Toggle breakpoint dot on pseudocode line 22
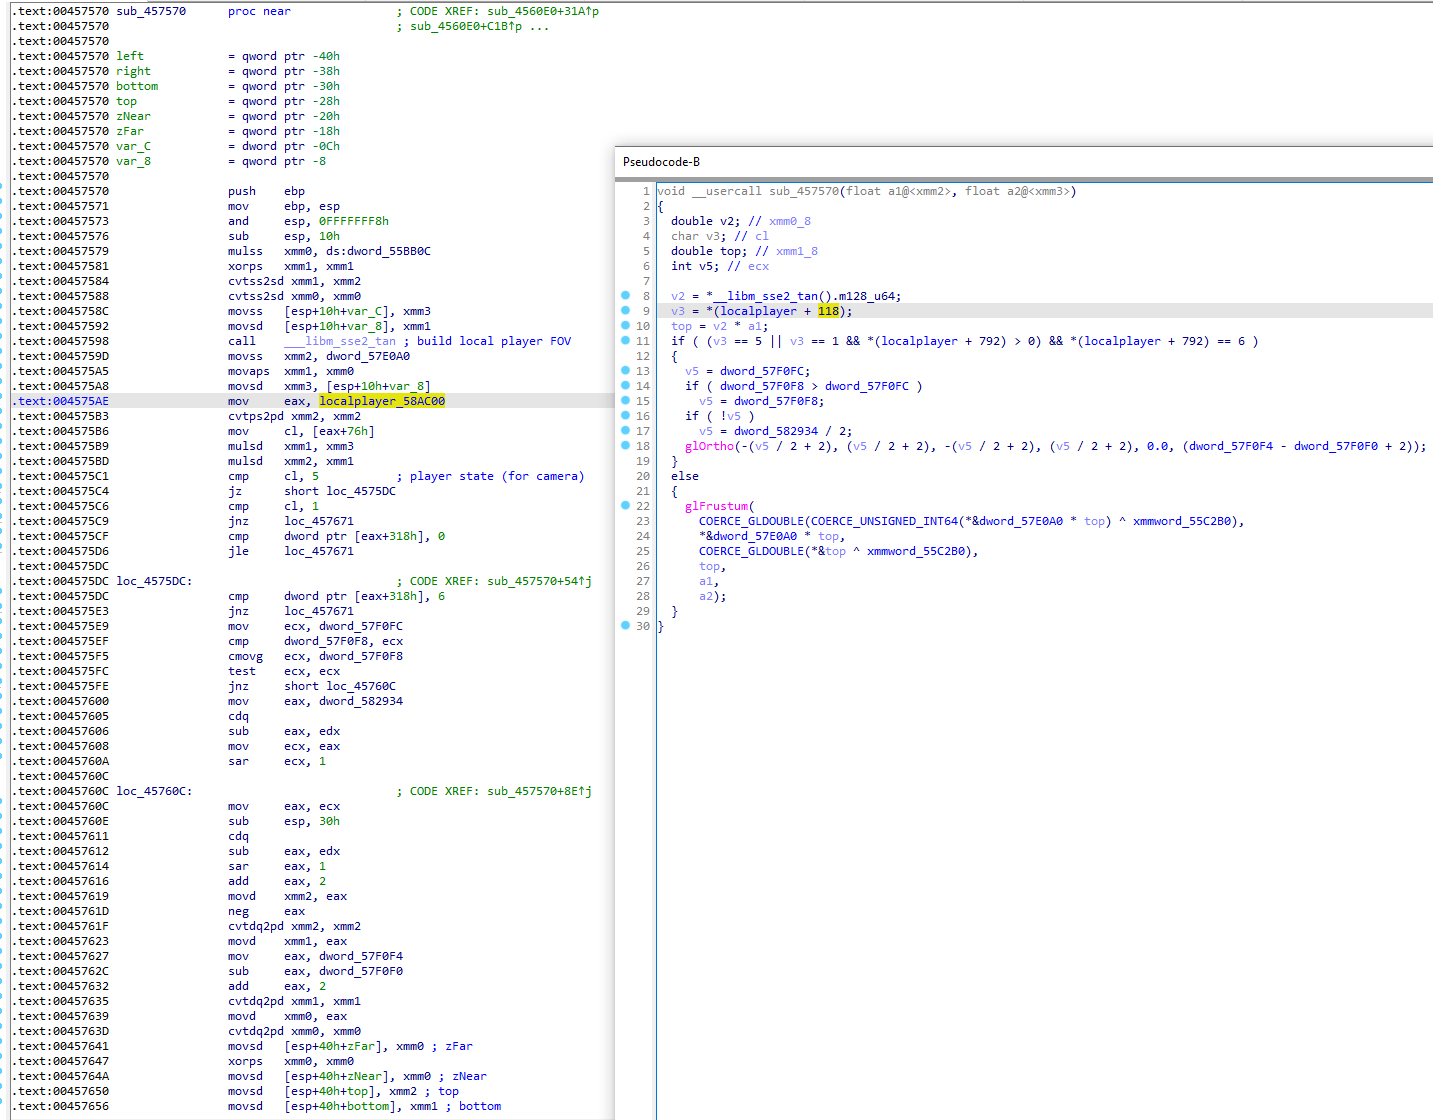This screenshot has width=1433, height=1120. [626, 506]
